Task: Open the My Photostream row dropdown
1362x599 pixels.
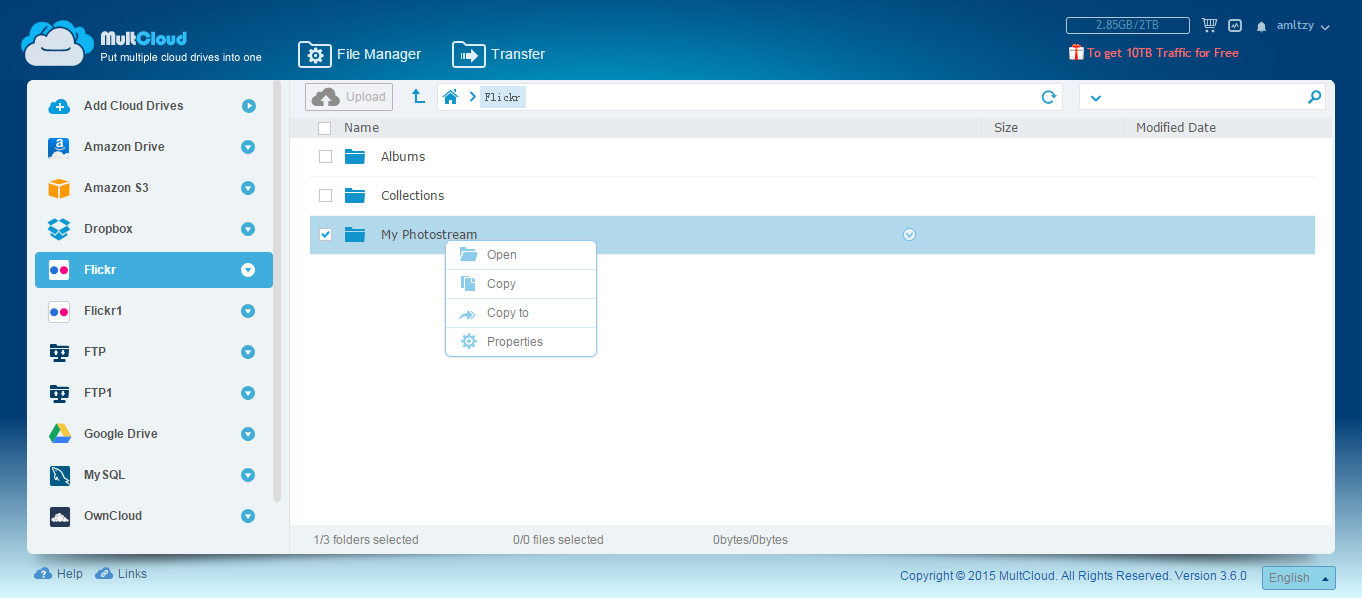Action: click(x=909, y=235)
